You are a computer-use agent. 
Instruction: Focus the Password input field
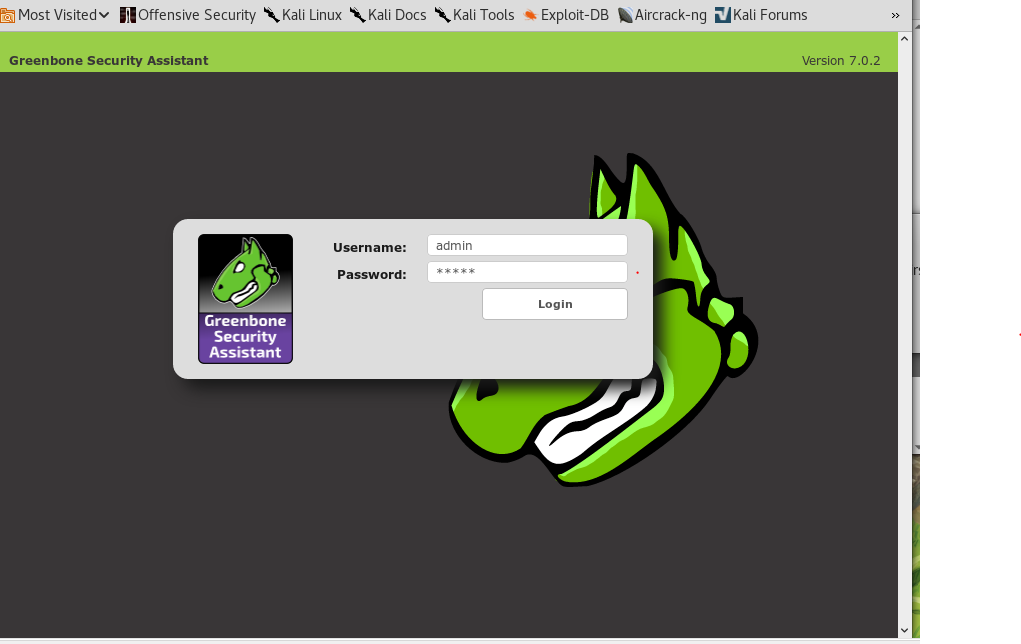tap(527, 272)
